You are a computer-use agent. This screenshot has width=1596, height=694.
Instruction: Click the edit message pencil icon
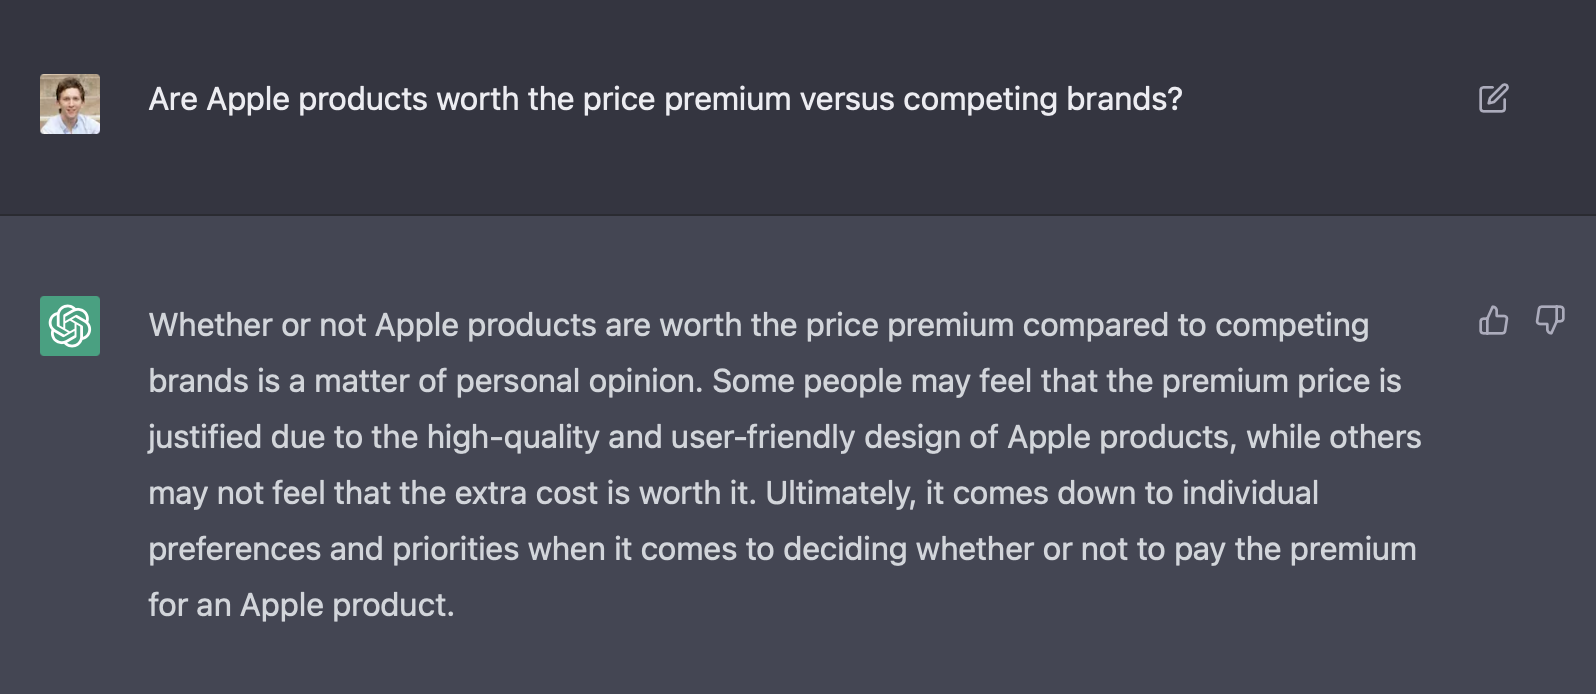(1493, 99)
